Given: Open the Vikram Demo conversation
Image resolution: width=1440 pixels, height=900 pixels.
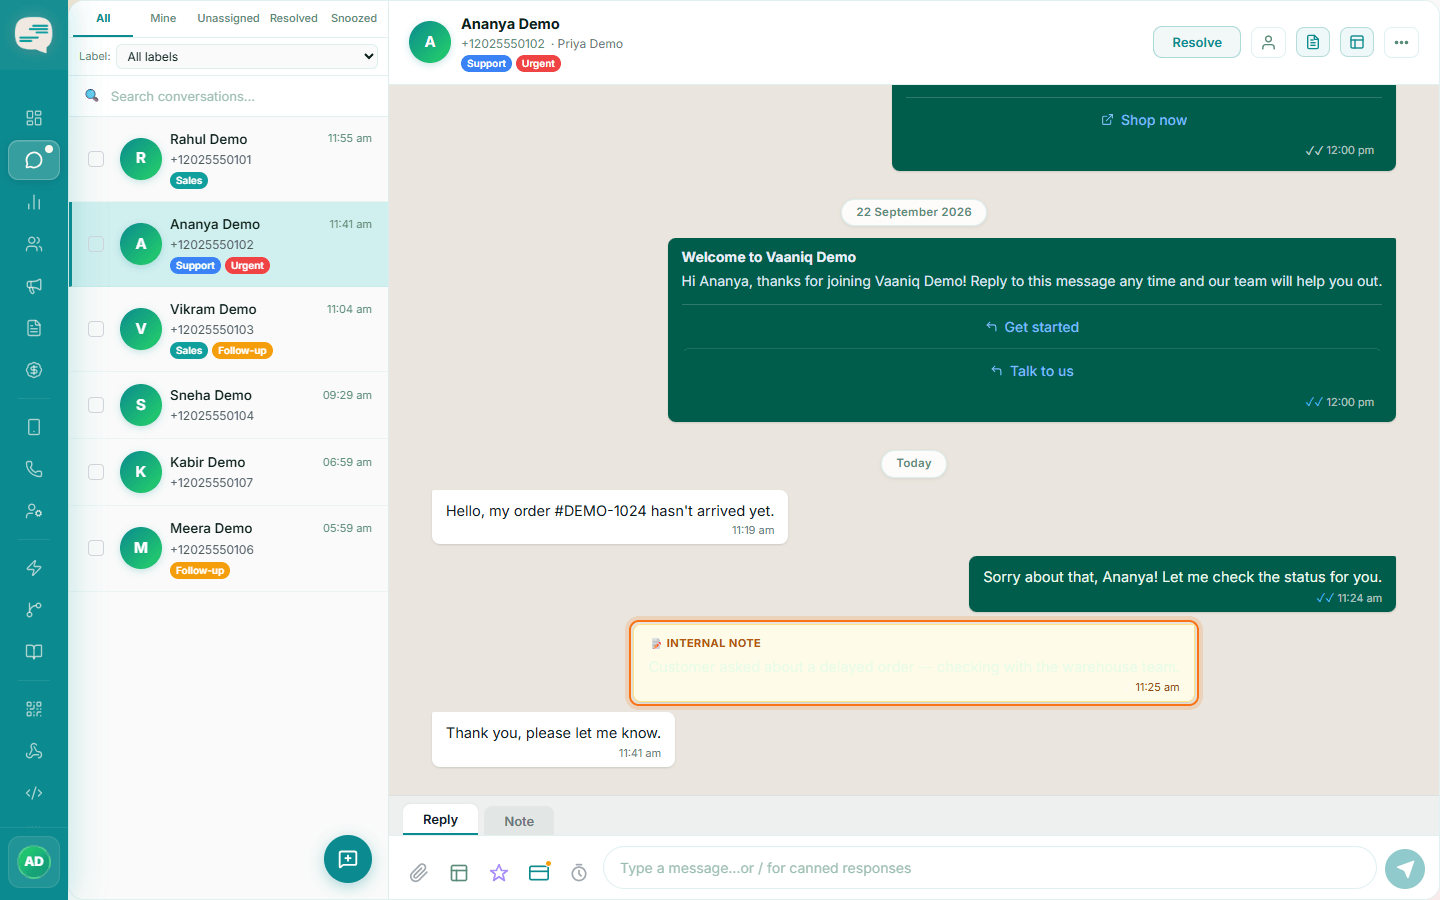Looking at the screenshot, I should (x=229, y=329).
